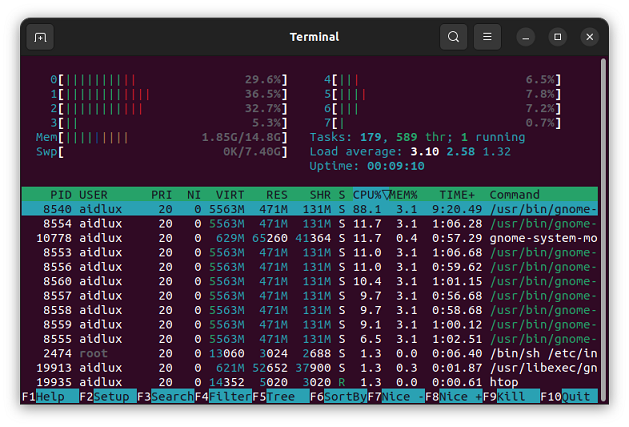The width and height of the screenshot is (629, 427).
Task: Maximize the Terminal window
Action: click(558, 37)
